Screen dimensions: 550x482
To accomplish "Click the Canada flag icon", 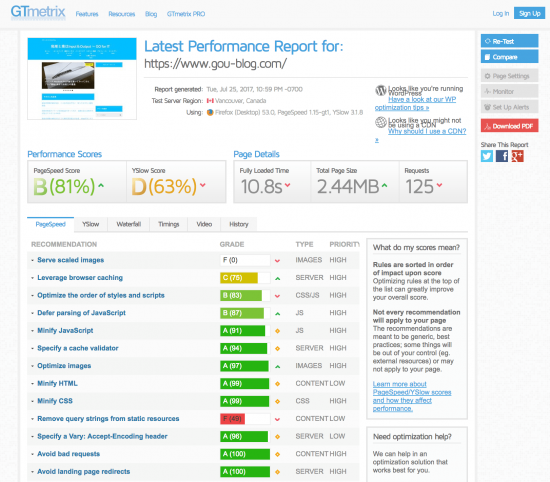I will click(x=210, y=101).
